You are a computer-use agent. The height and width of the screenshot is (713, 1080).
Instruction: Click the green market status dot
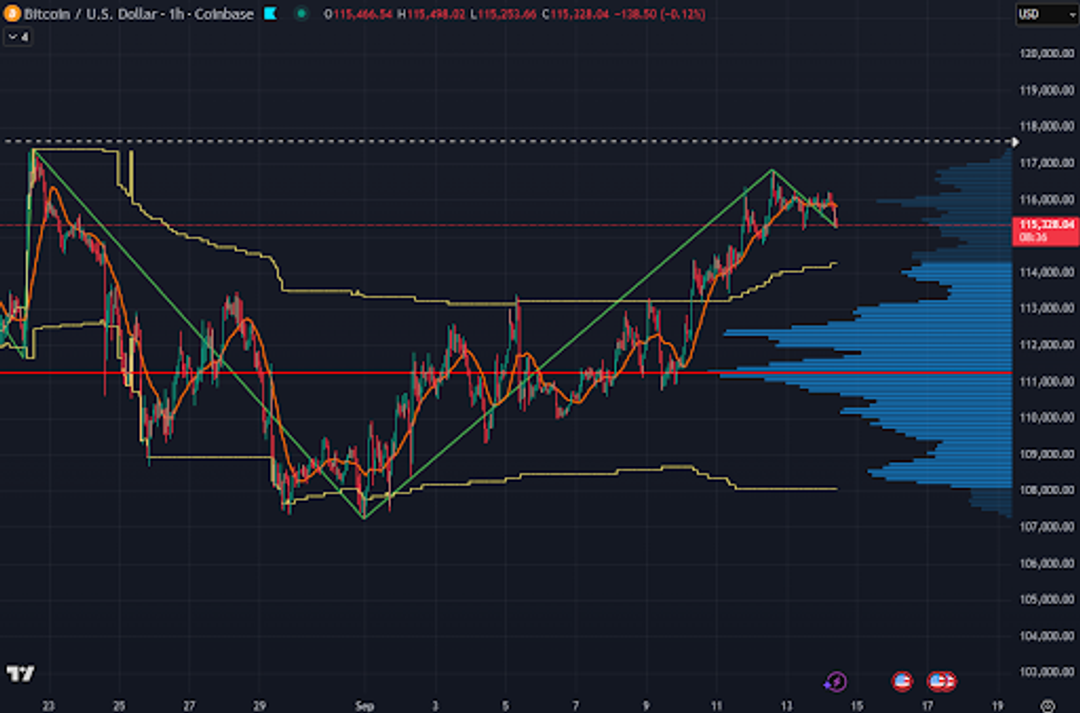[301, 13]
